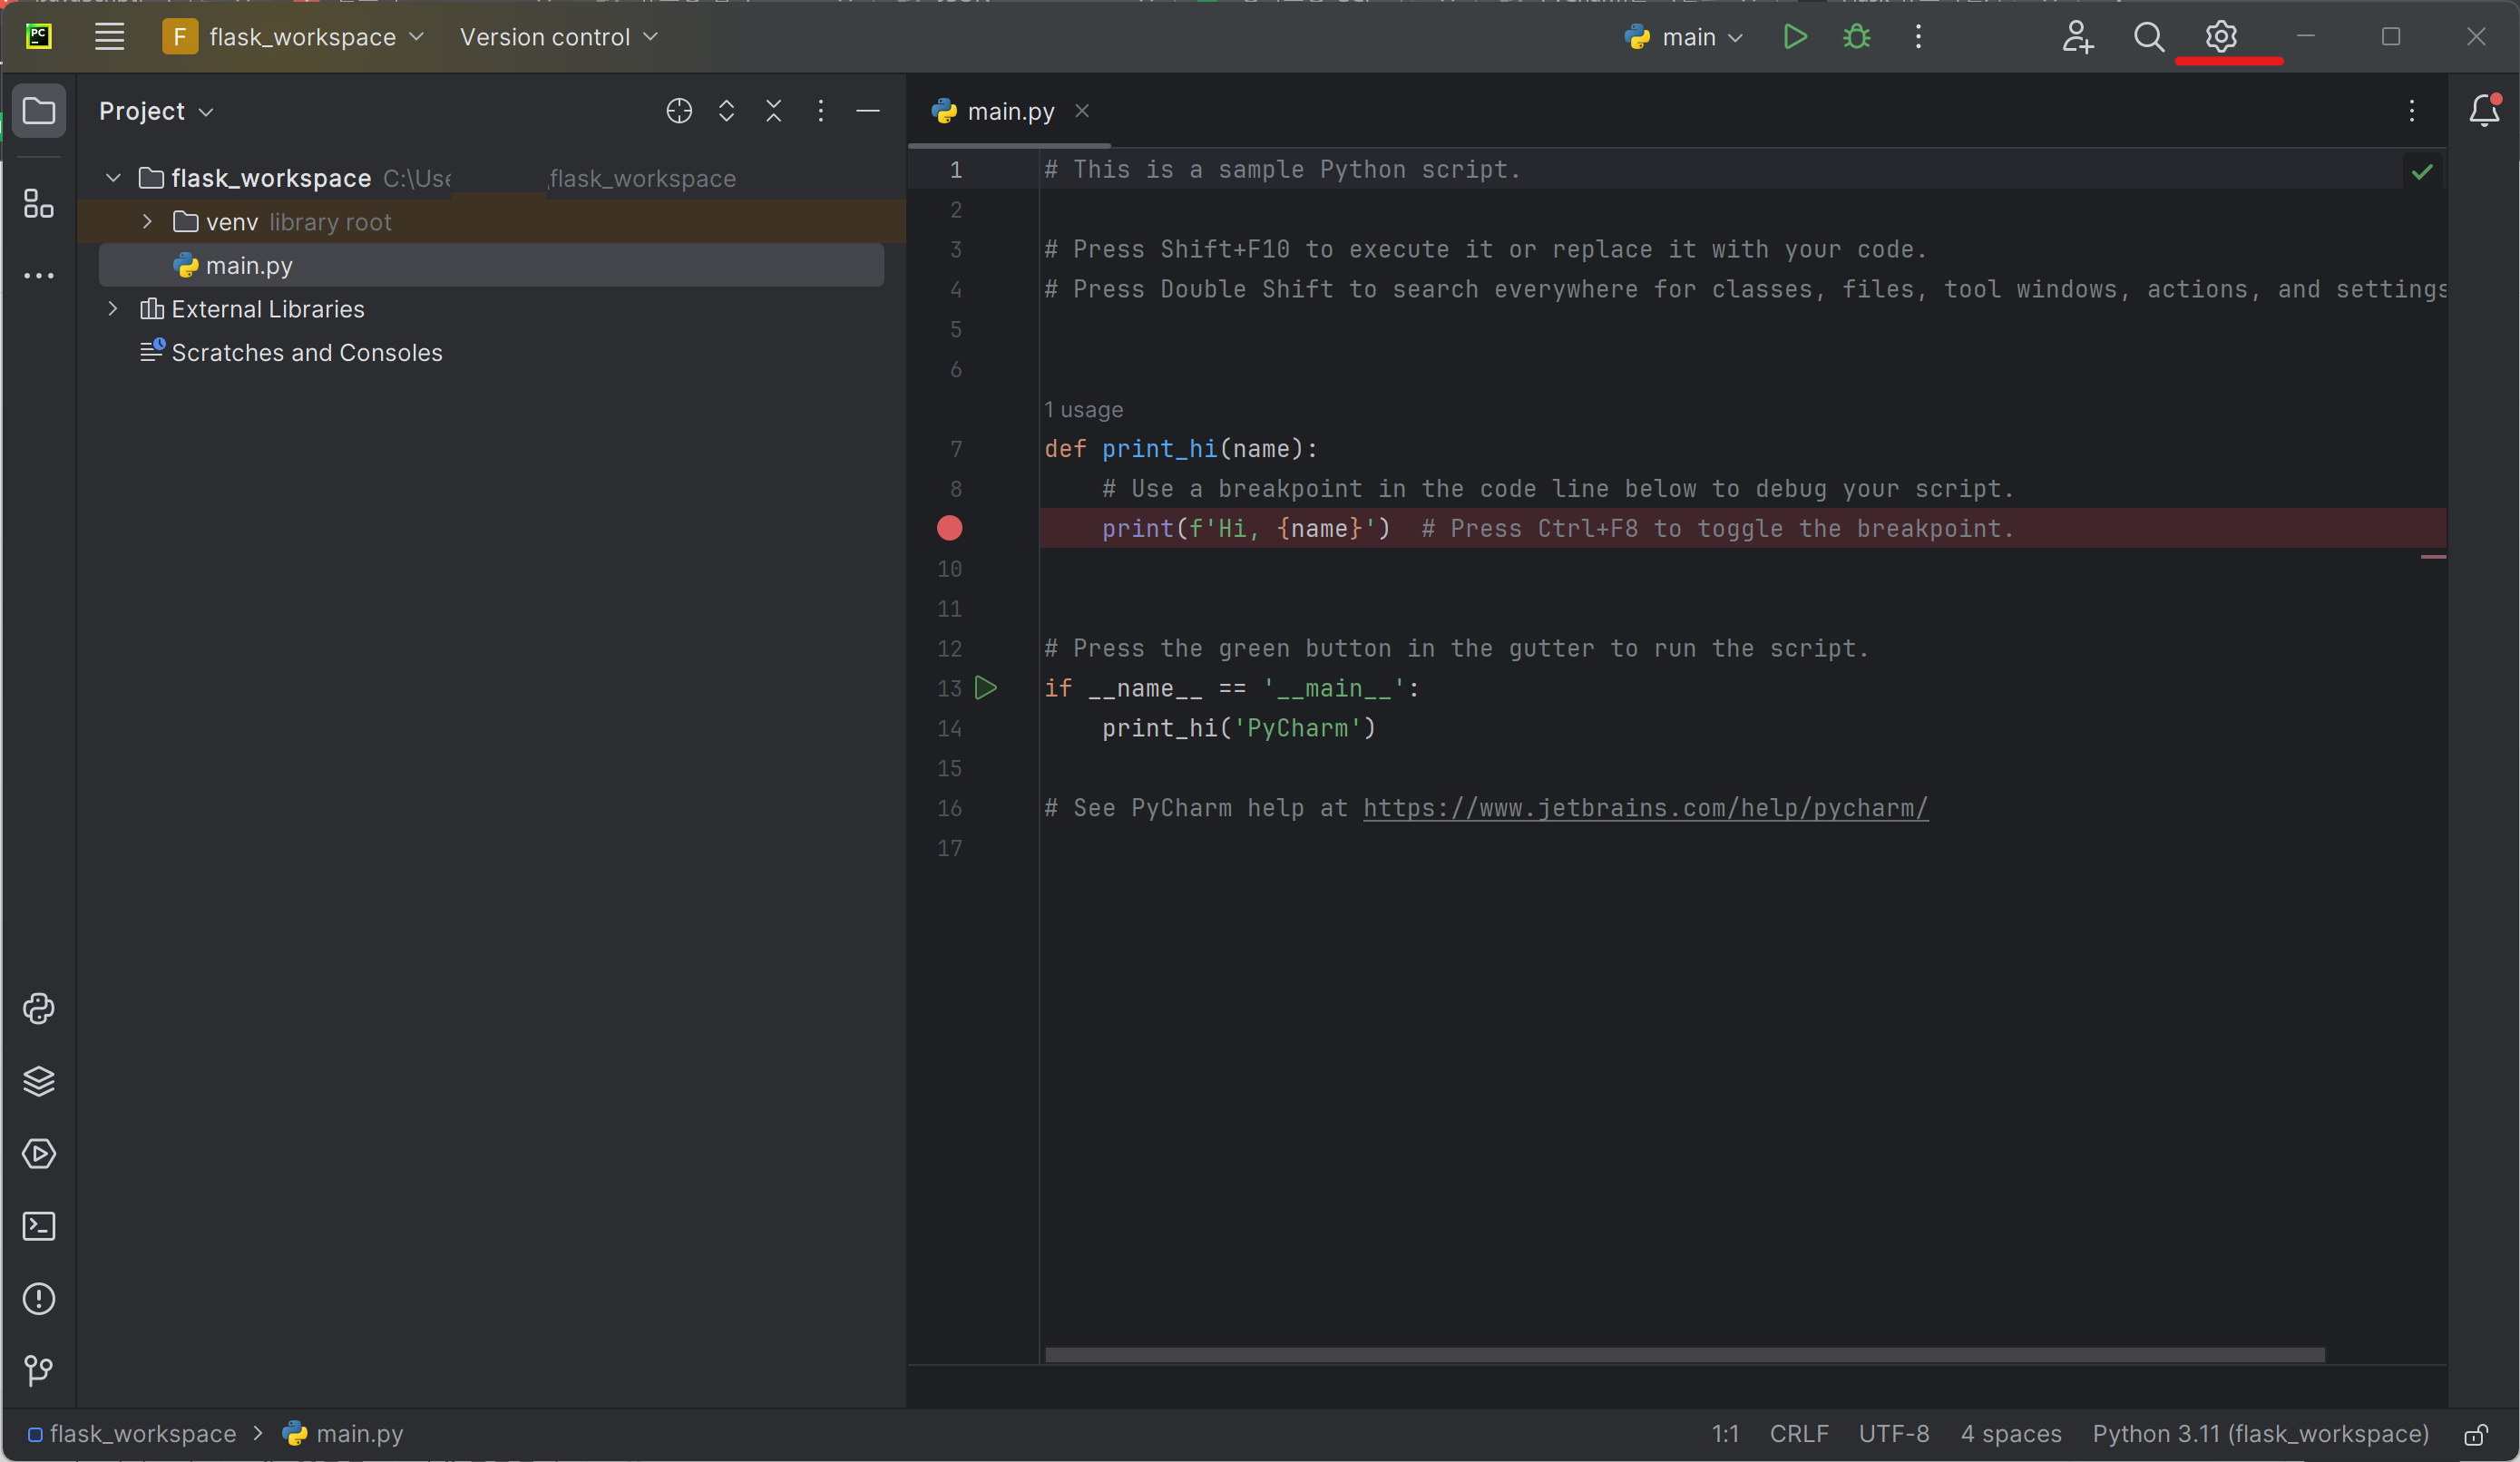Image resolution: width=2520 pixels, height=1462 pixels.
Task: Select the main.py editor tab
Action: click(x=1009, y=111)
